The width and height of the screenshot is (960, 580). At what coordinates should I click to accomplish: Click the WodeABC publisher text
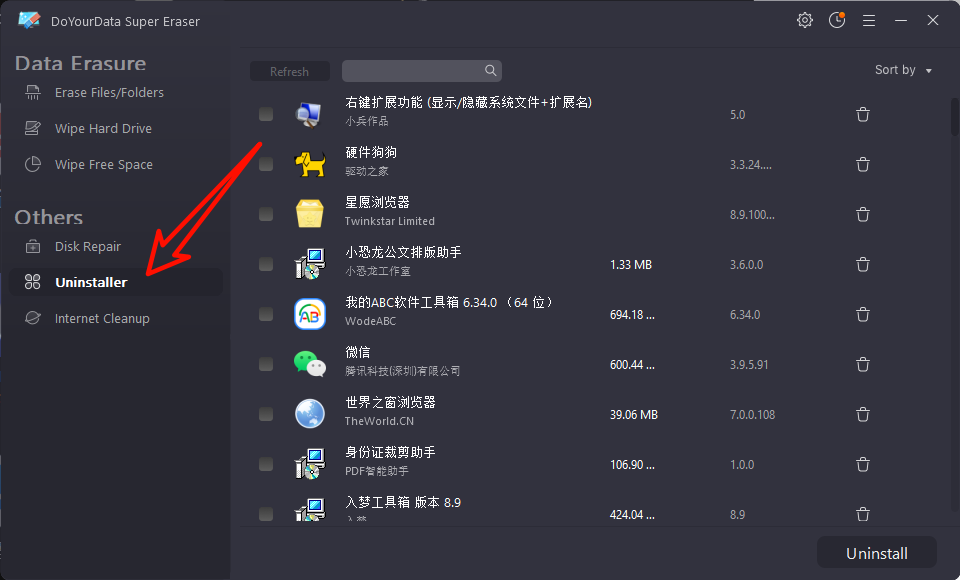(x=370, y=321)
